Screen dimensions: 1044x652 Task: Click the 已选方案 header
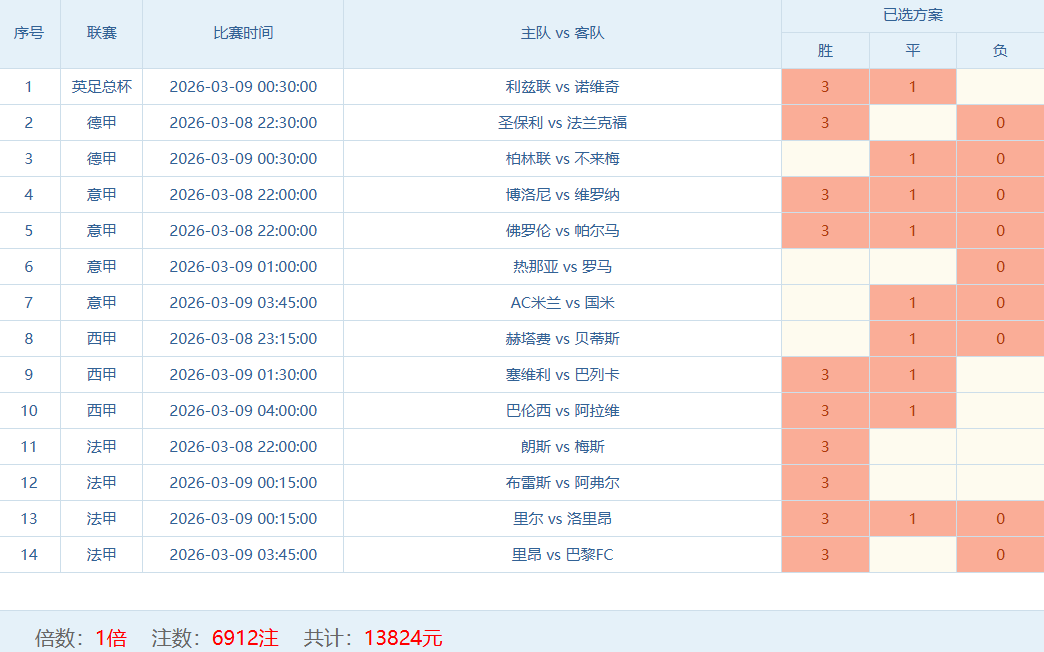point(912,15)
